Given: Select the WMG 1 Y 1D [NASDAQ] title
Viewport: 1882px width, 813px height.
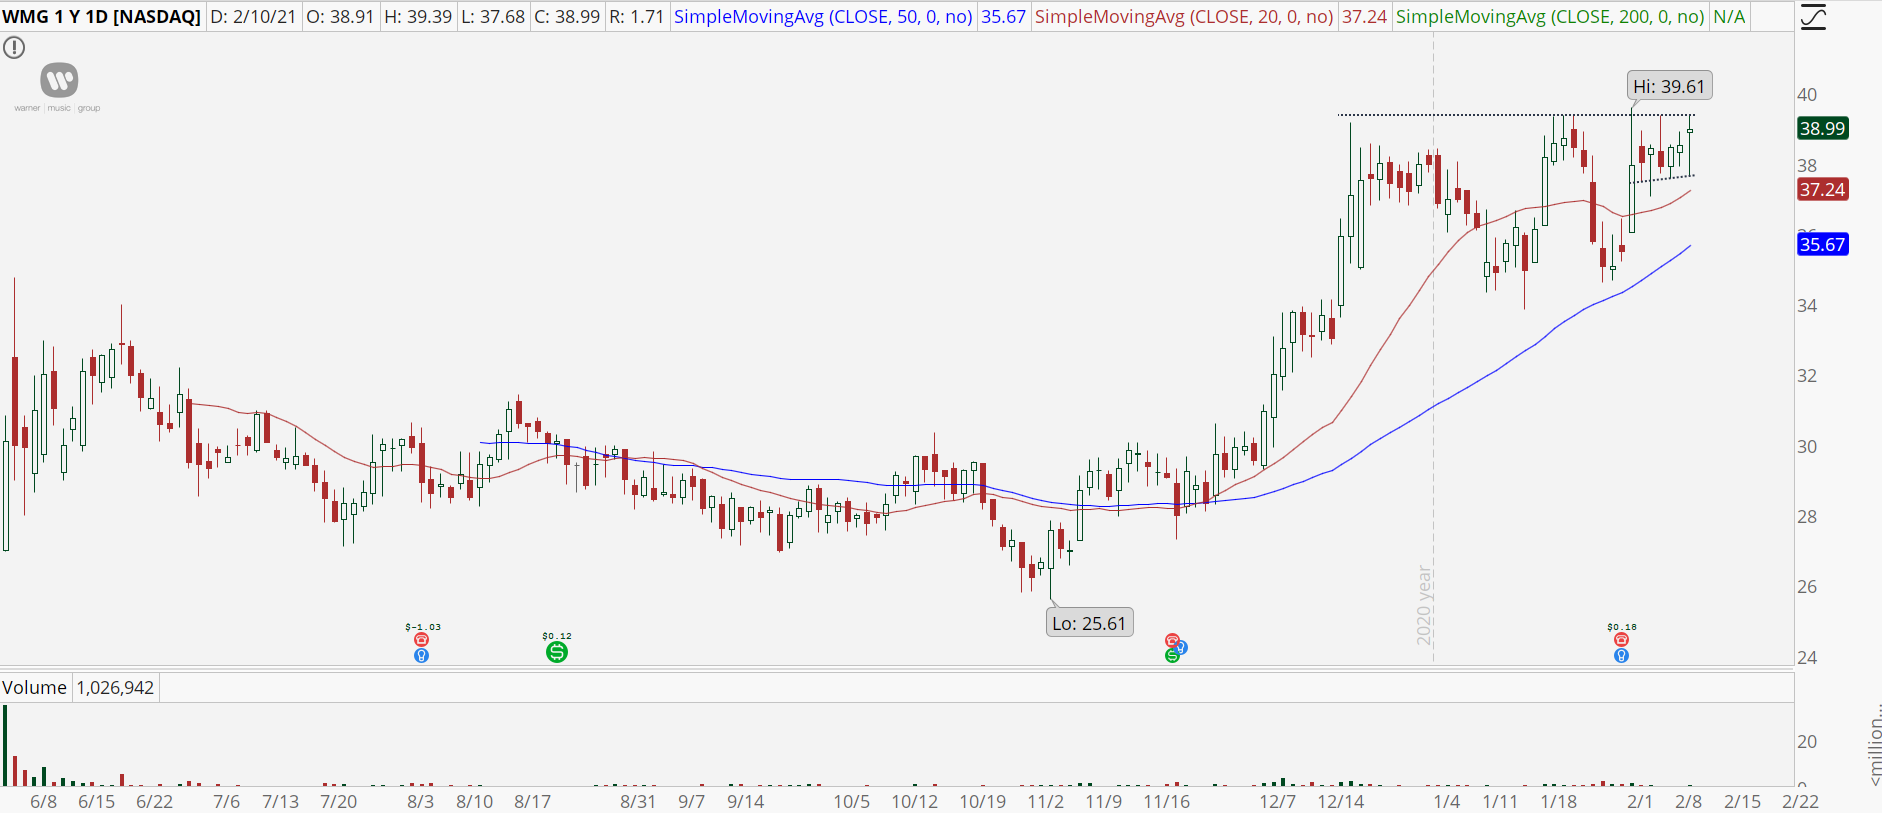Looking at the screenshot, I should pos(102,17).
